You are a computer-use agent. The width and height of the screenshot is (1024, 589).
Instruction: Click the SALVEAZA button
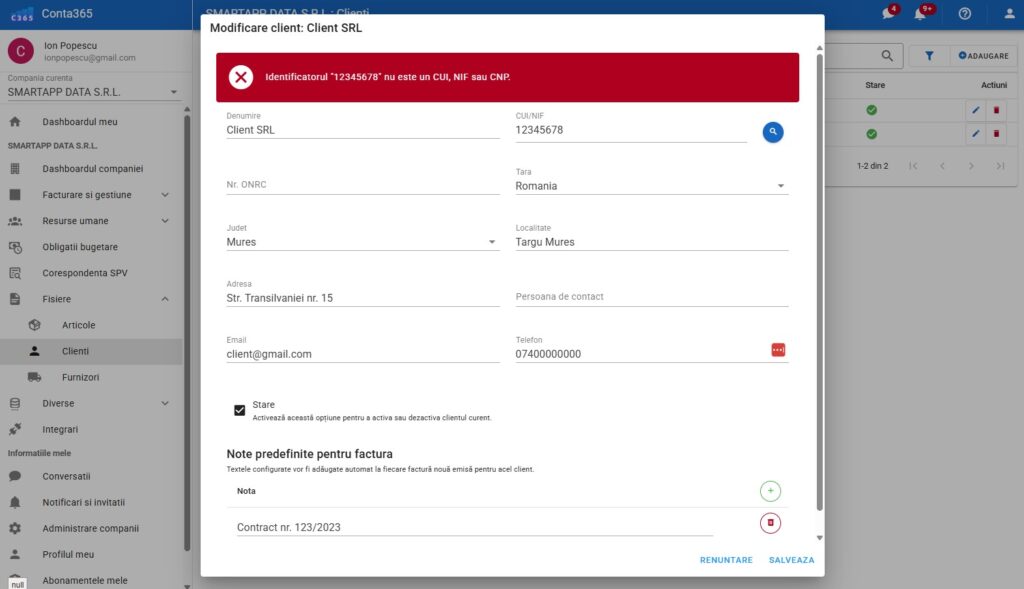click(x=791, y=560)
